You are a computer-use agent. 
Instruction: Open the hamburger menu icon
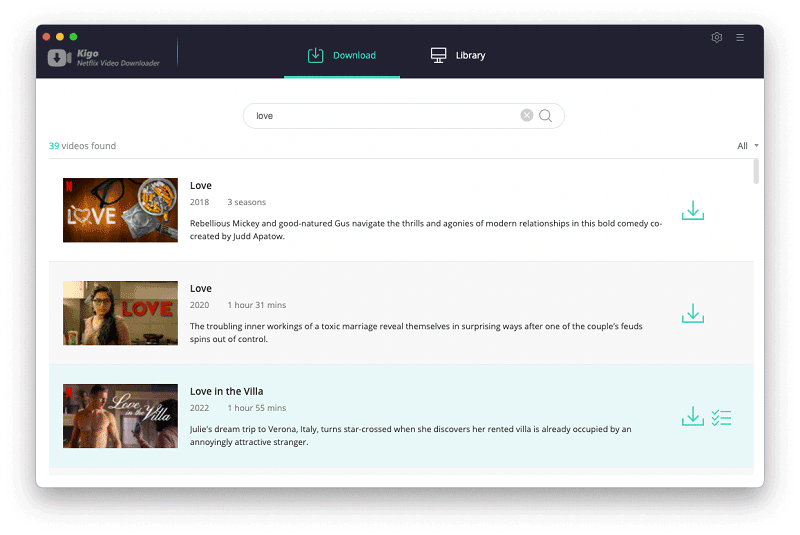(740, 37)
